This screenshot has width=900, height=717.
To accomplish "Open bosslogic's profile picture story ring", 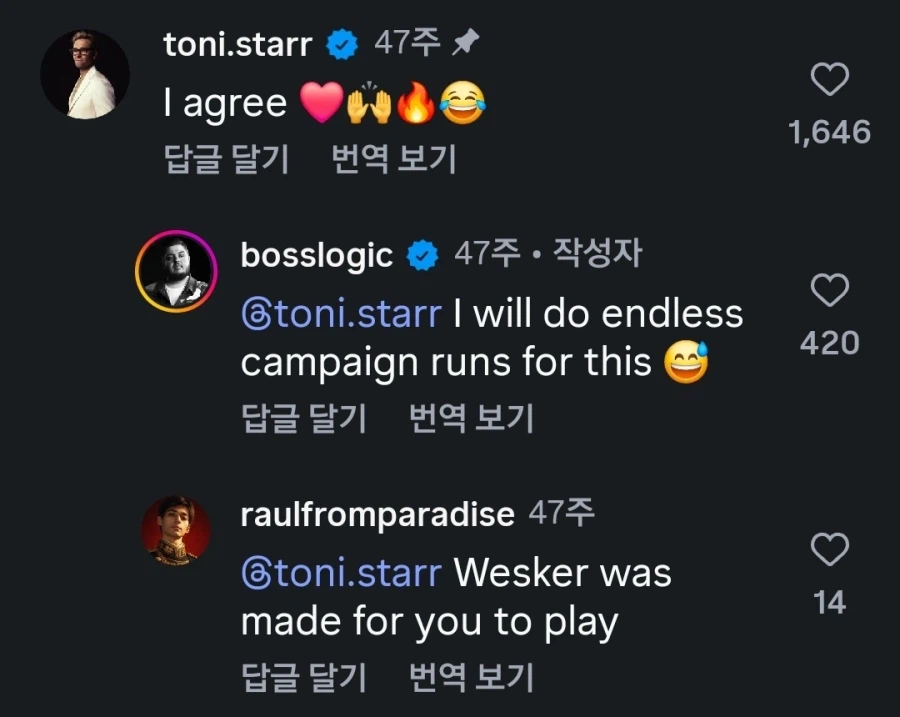I will (x=176, y=271).
